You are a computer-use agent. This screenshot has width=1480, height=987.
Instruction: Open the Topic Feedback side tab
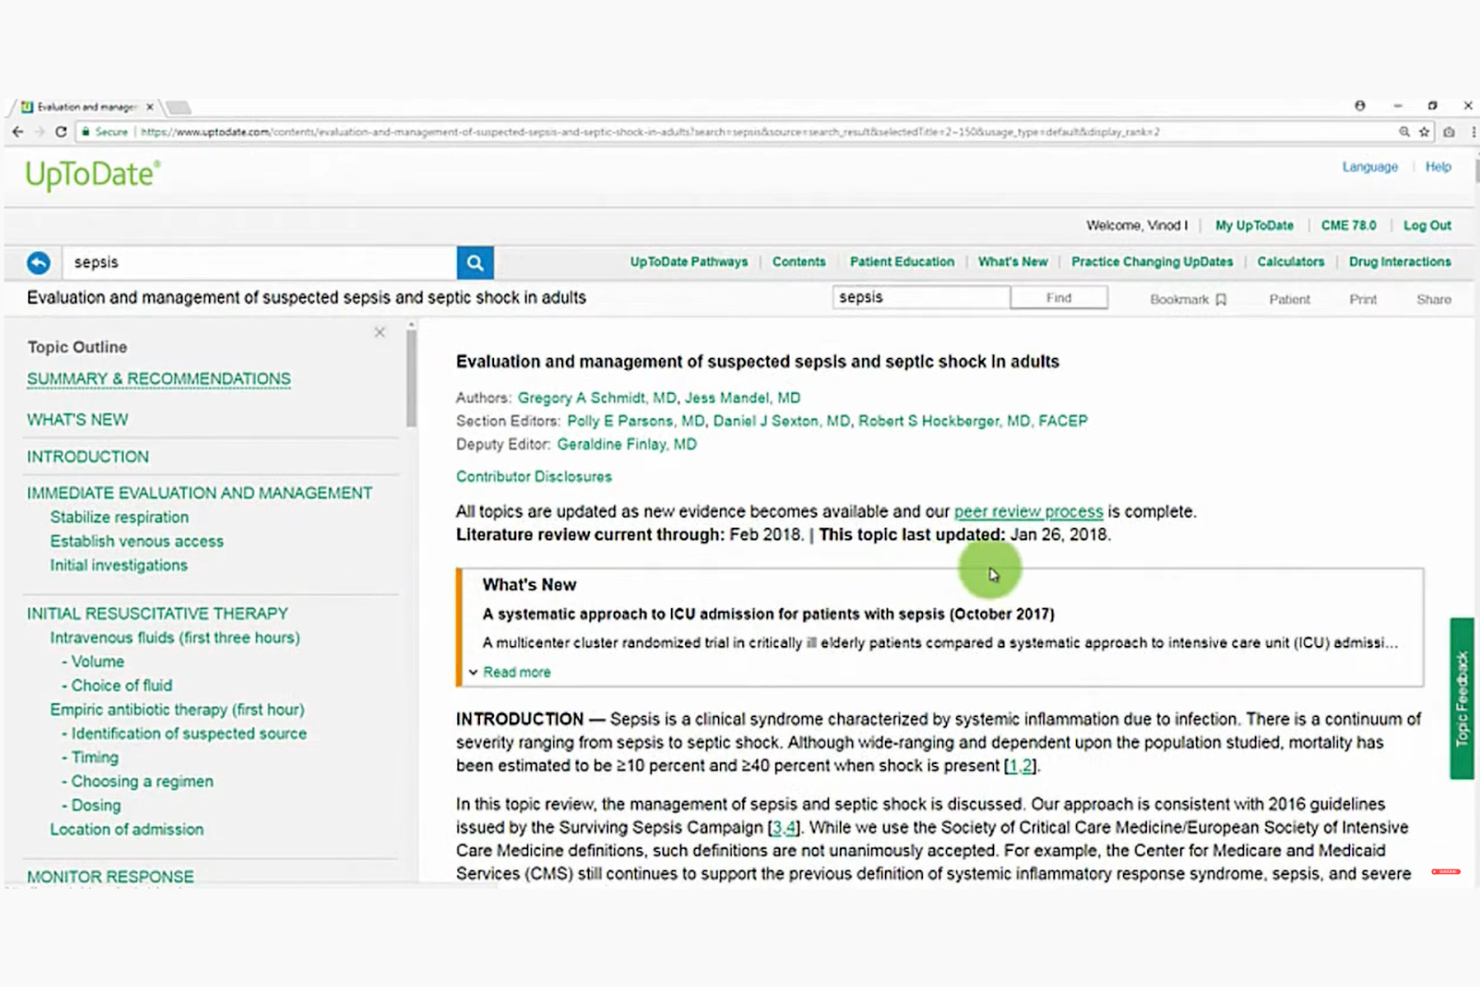(1462, 698)
